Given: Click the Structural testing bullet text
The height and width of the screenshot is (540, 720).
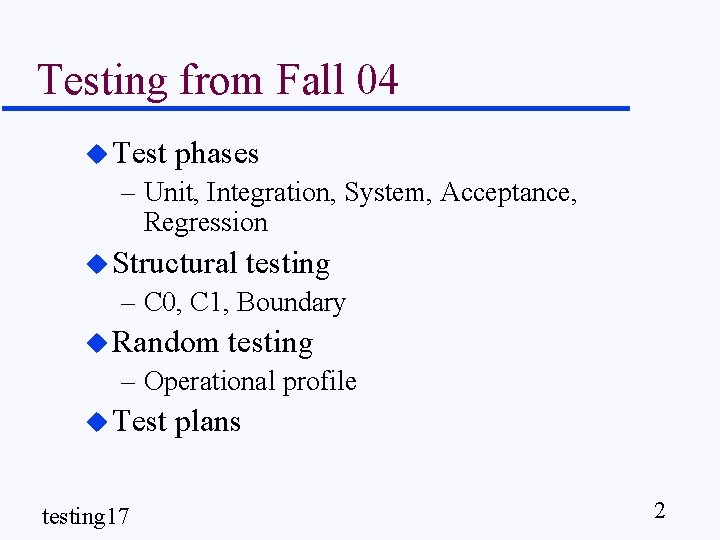Looking at the screenshot, I should point(221,263).
